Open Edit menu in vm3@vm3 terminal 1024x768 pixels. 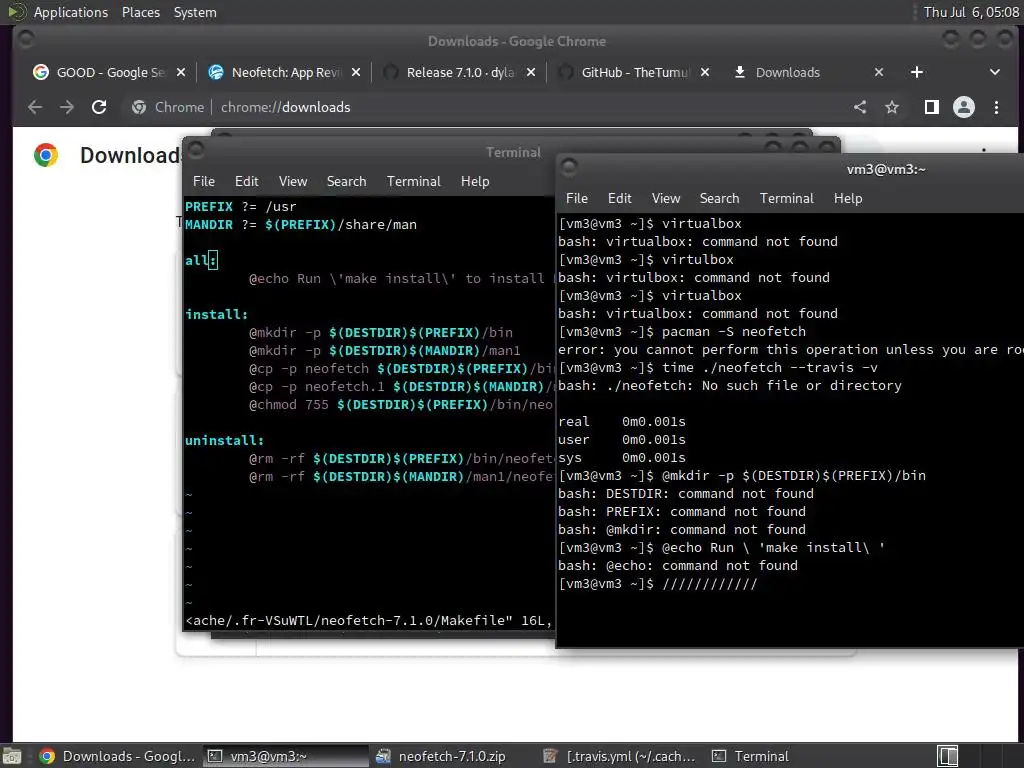click(x=620, y=199)
